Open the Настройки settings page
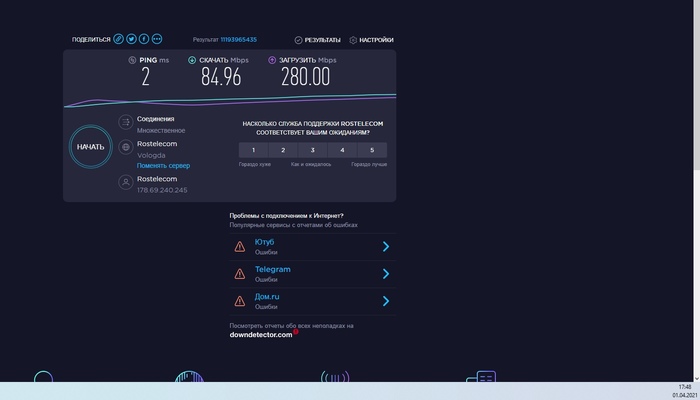The width and height of the screenshot is (700, 400). point(371,40)
